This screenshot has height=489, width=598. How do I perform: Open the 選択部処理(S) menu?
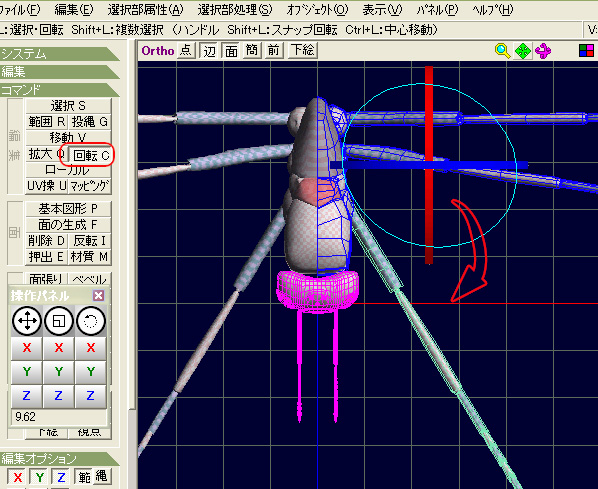(x=235, y=10)
